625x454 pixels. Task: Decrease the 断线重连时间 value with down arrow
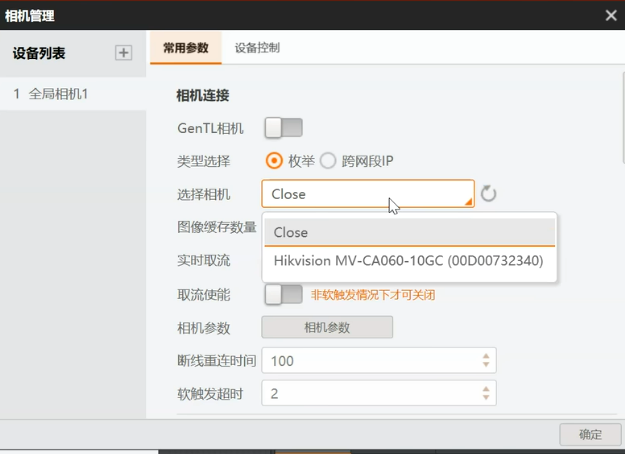[486, 365]
